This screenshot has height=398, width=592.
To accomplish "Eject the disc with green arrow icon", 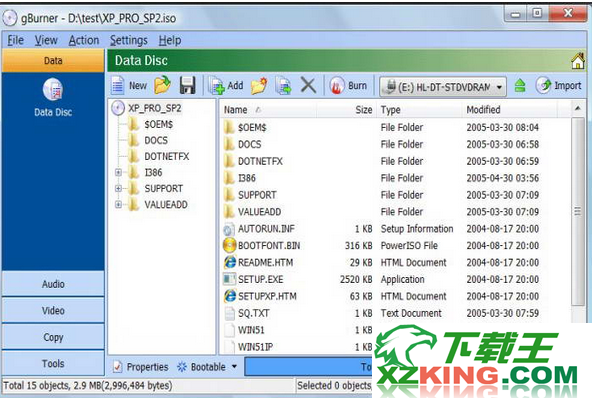I will (x=520, y=86).
